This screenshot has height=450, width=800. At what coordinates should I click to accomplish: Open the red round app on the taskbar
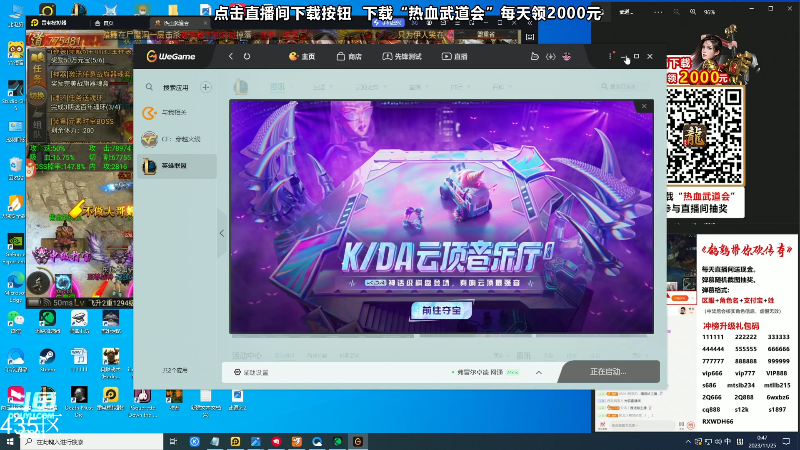(x=276, y=441)
